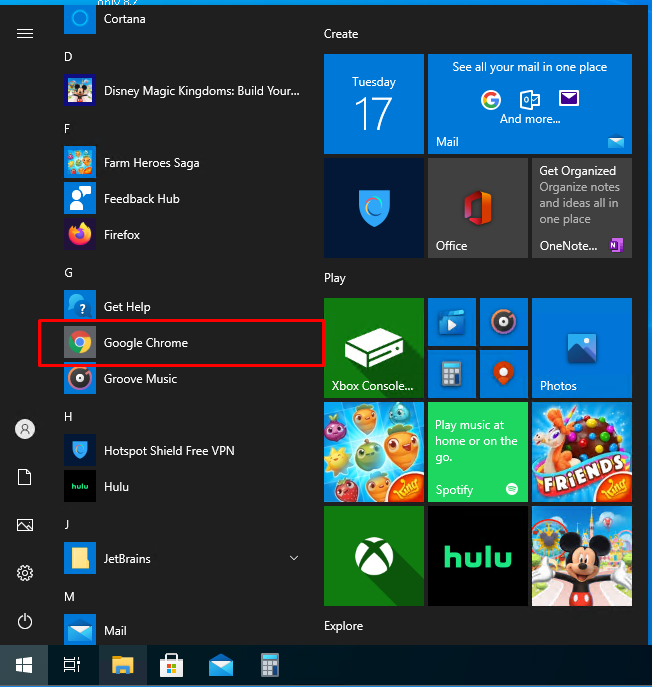Image resolution: width=652 pixels, height=687 pixels.
Task: Open the Candy Crush Friends tile
Action: (x=582, y=452)
